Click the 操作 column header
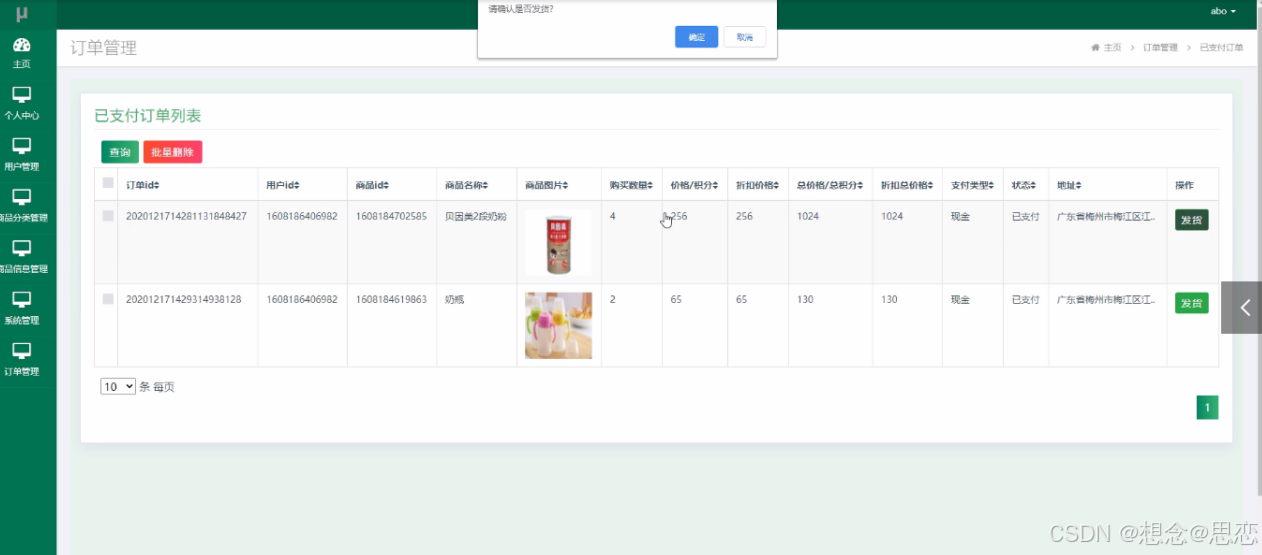1262x555 pixels. click(x=1184, y=186)
